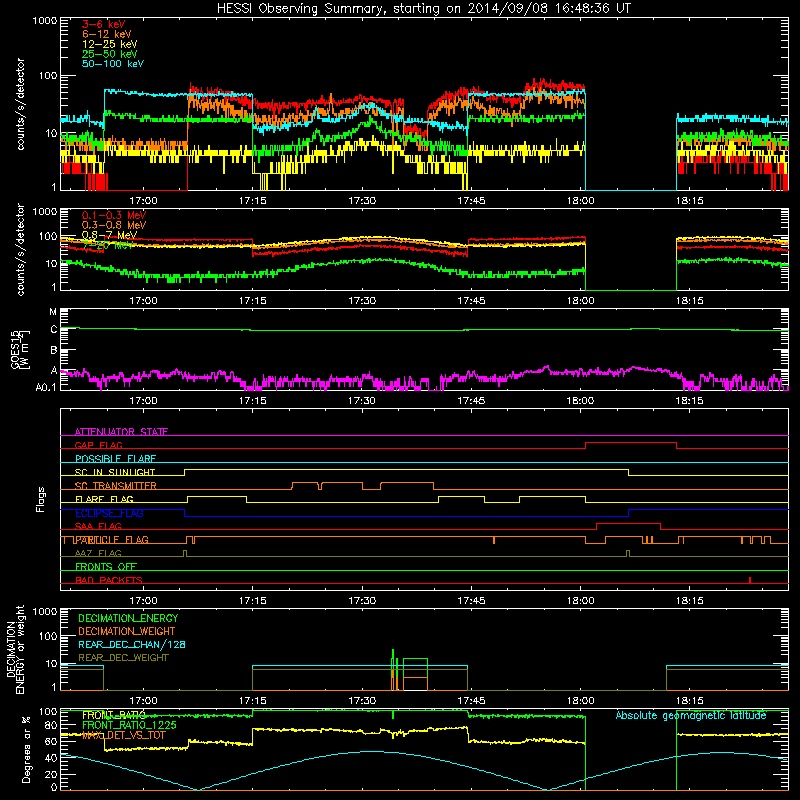Viewport: 800px width, 800px height.
Task: Select the GAP_FLAG label
Action: pyautogui.click(x=98, y=445)
